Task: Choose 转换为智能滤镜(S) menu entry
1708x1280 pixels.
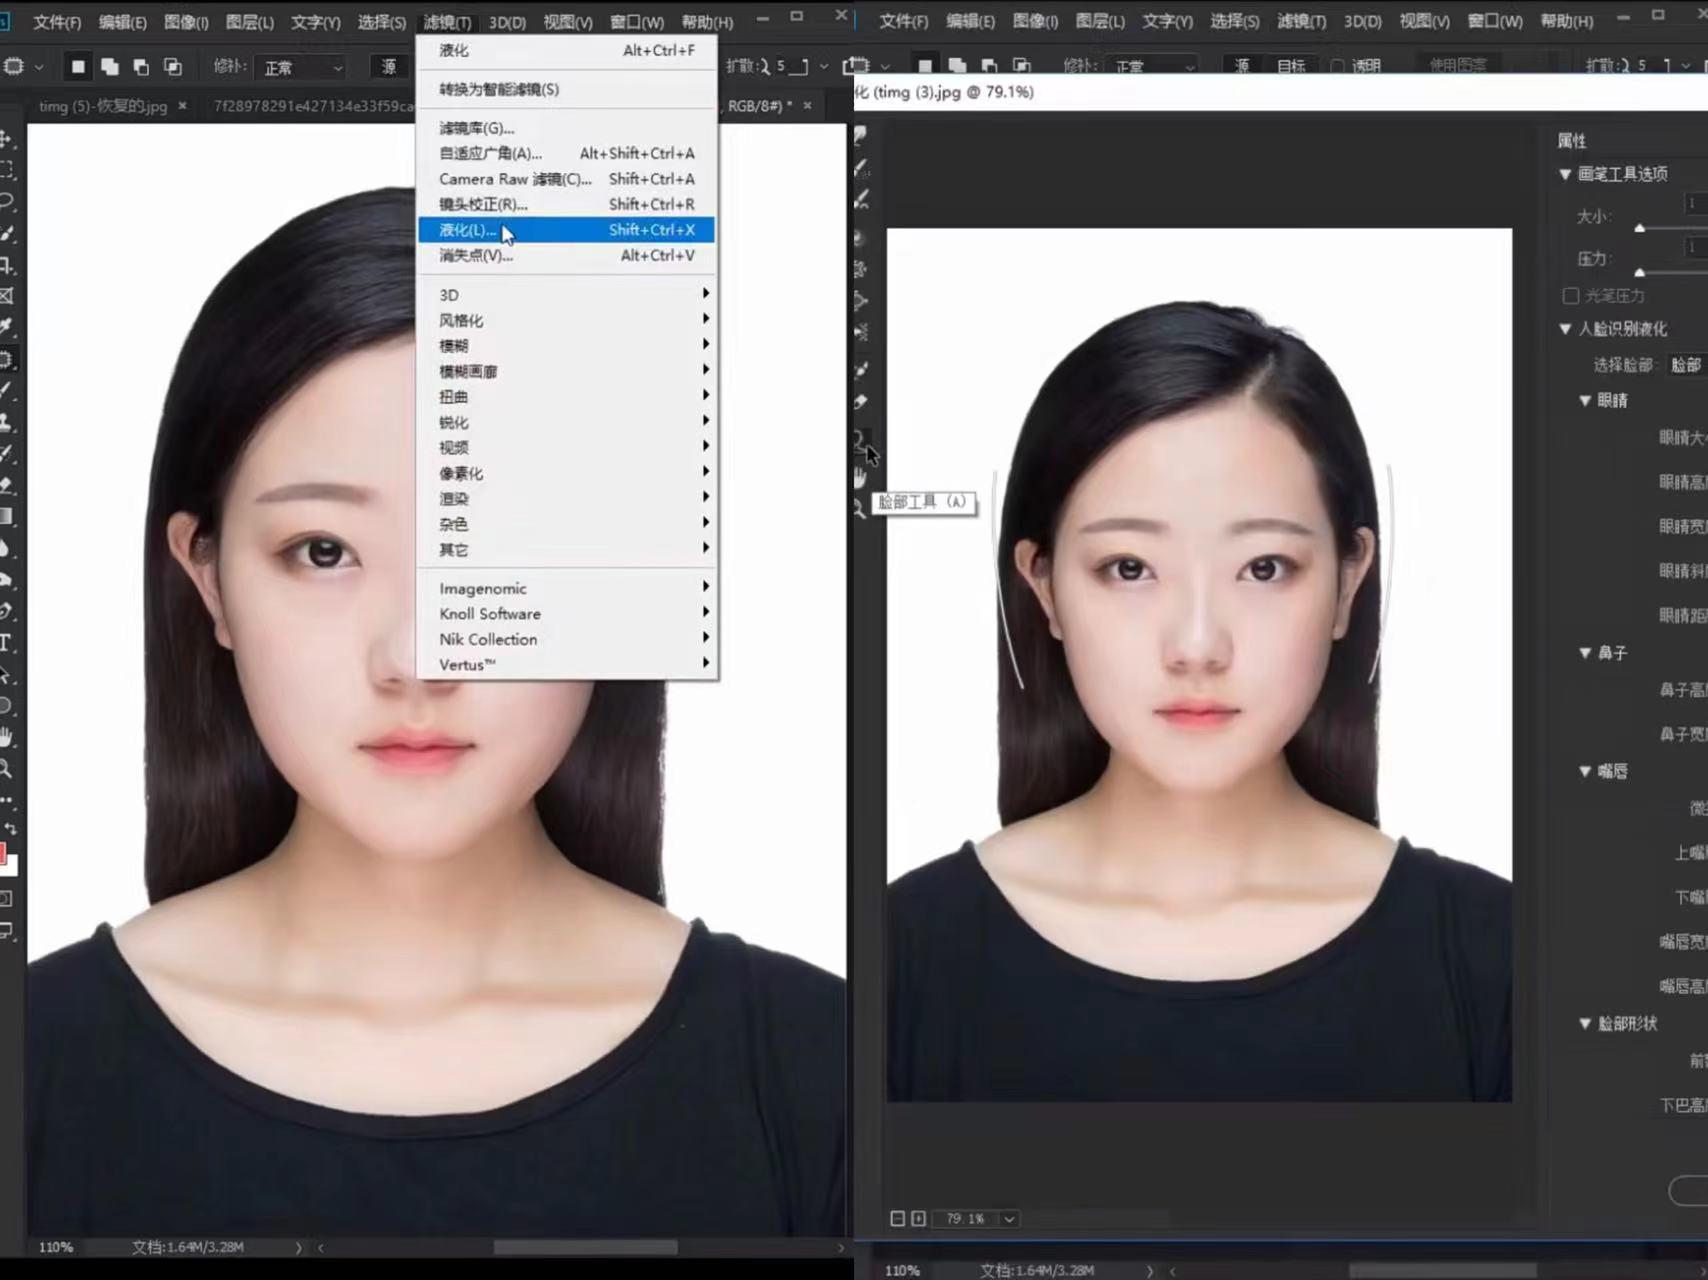Action: click(x=566, y=89)
